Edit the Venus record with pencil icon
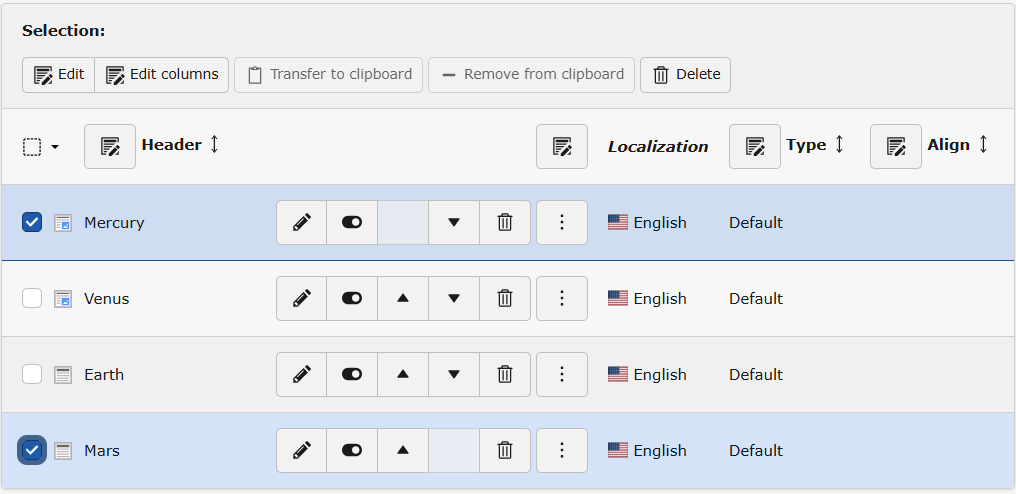 [x=301, y=298]
